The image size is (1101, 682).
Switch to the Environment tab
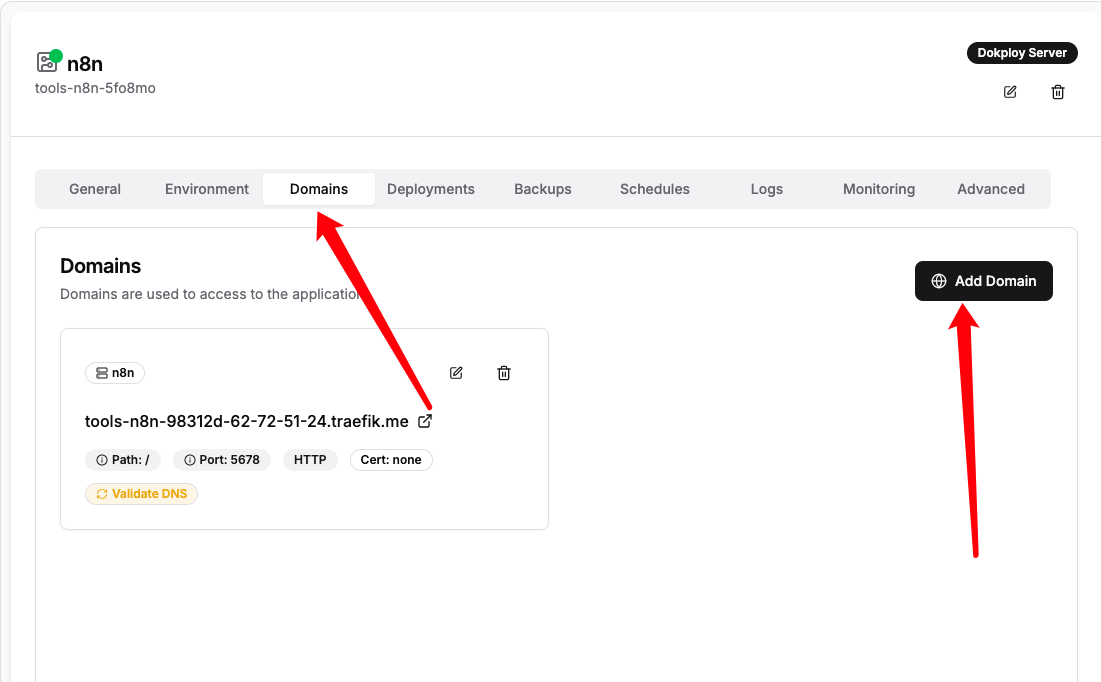(x=206, y=189)
